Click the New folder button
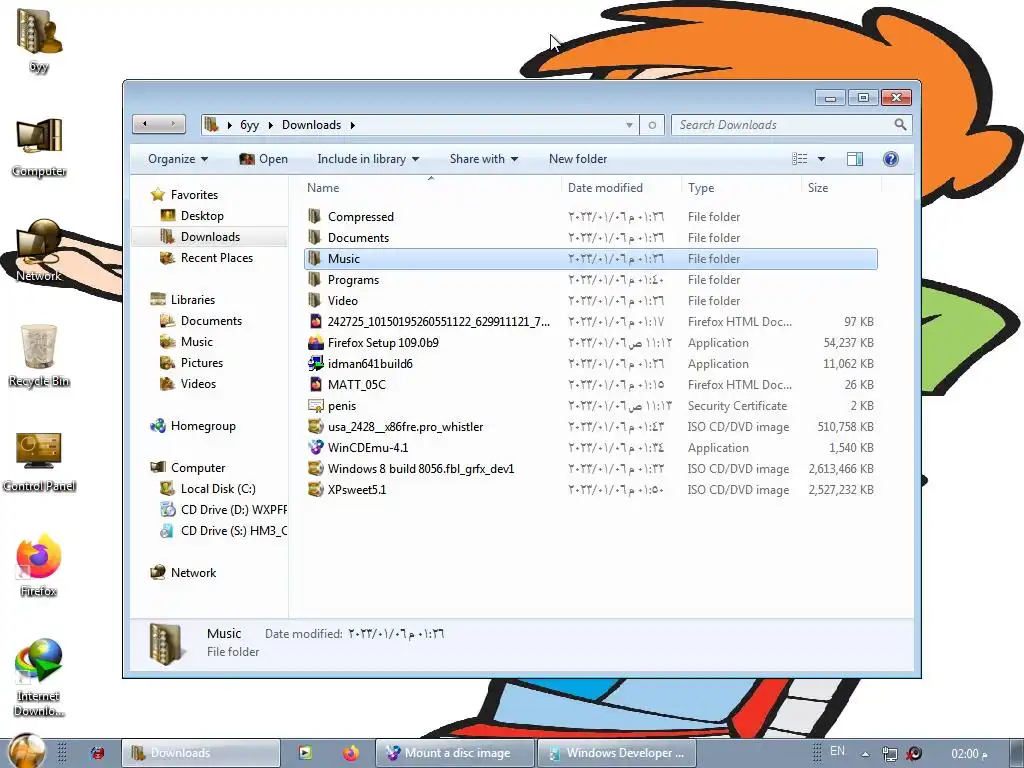1024x768 pixels. (x=578, y=159)
